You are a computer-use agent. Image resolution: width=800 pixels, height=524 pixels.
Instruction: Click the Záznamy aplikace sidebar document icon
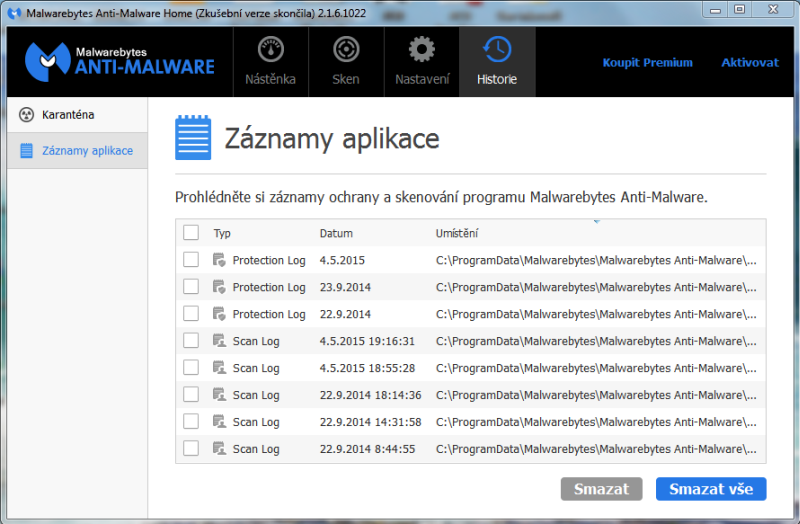coord(27,151)
